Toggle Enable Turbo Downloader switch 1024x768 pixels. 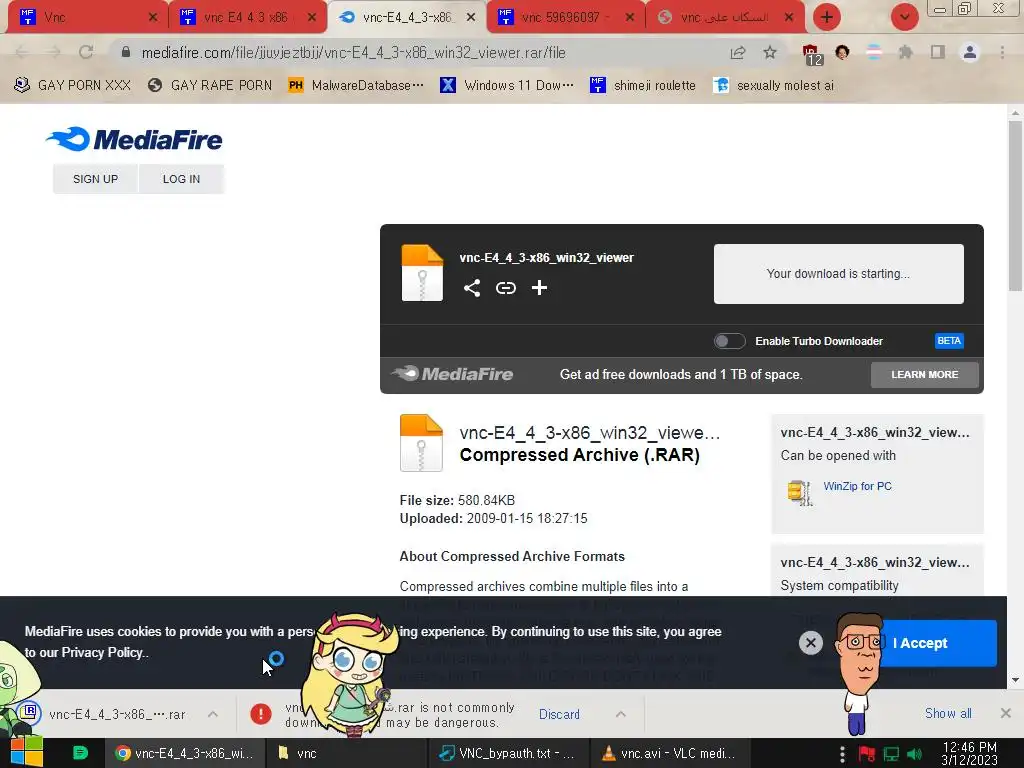(x=729, y=341)
